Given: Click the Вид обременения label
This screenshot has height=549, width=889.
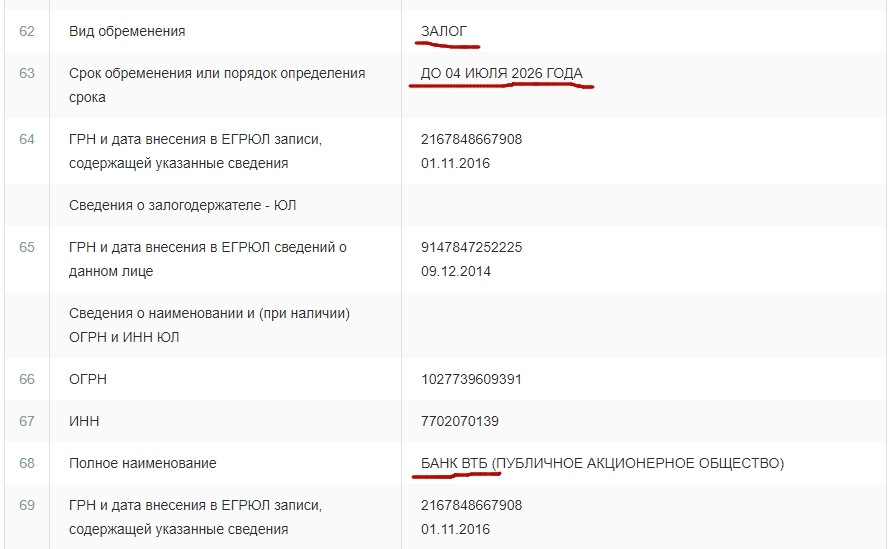Looking at the screenshot, I should click(127, 31).
